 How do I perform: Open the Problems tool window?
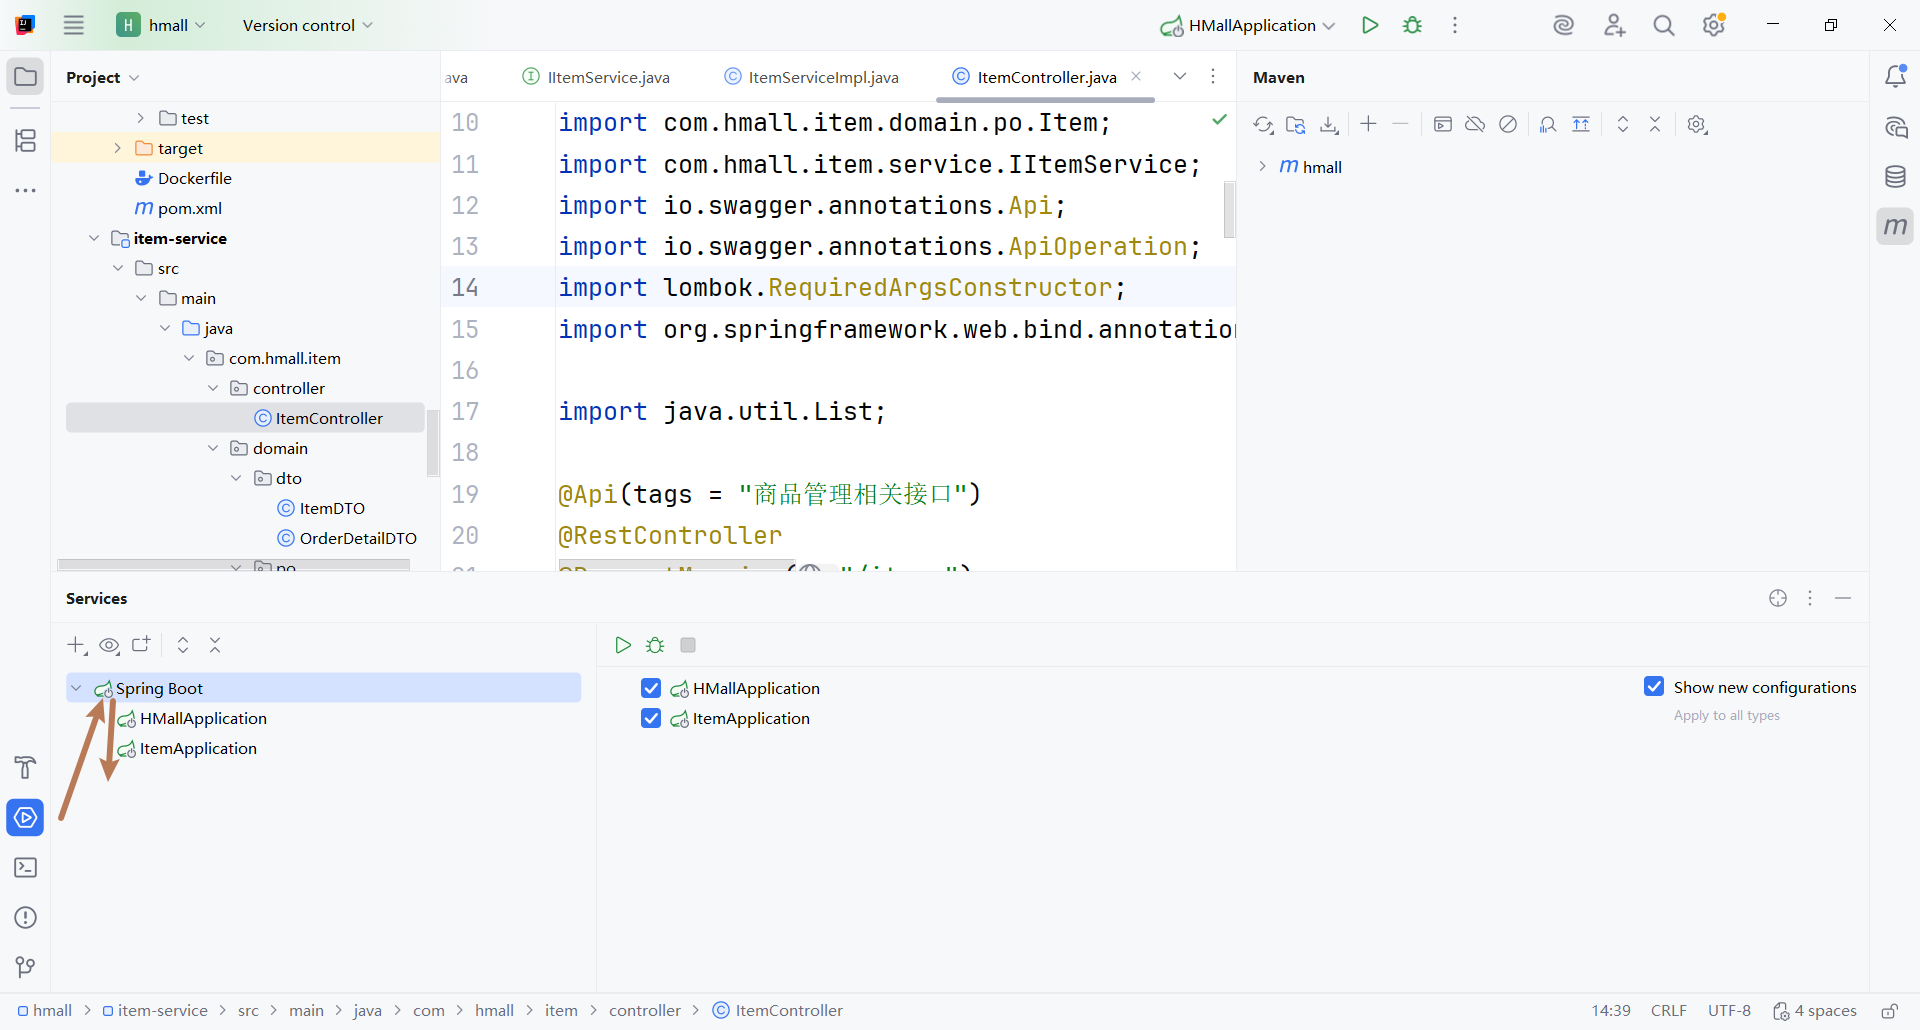pos(26,918)
